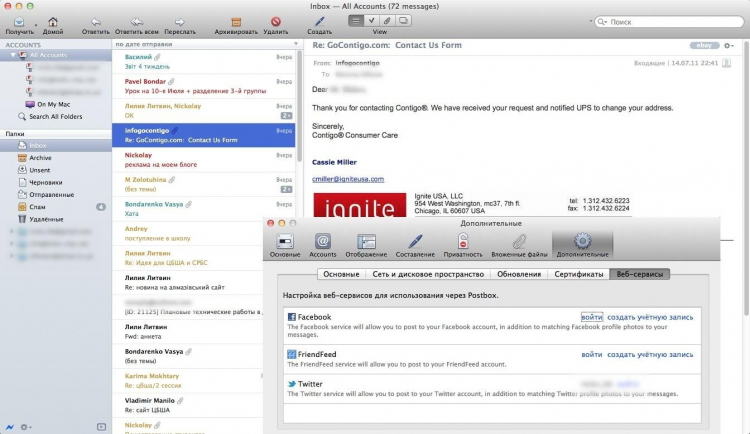Screen dimensions: 750x434
Task: Click войти link for Facebook
Action: (592, 317)
